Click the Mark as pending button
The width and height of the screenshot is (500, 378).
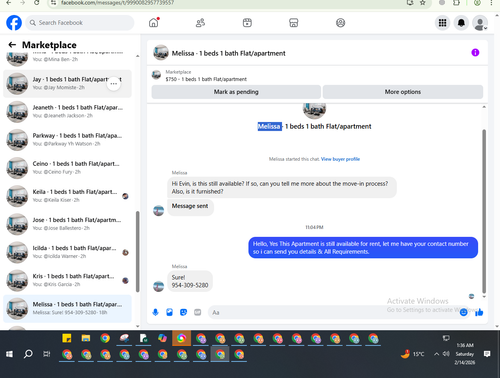[236, 92]
